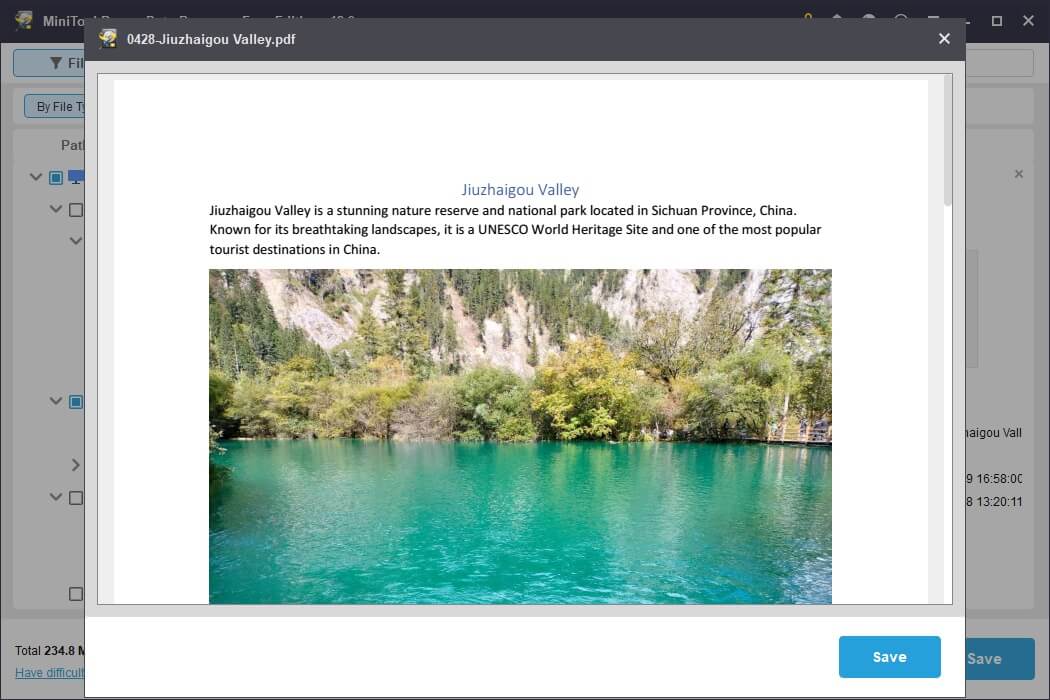Toggle the checkbox beside the computer icon
Screen dimensions: 1050x700
56,178
